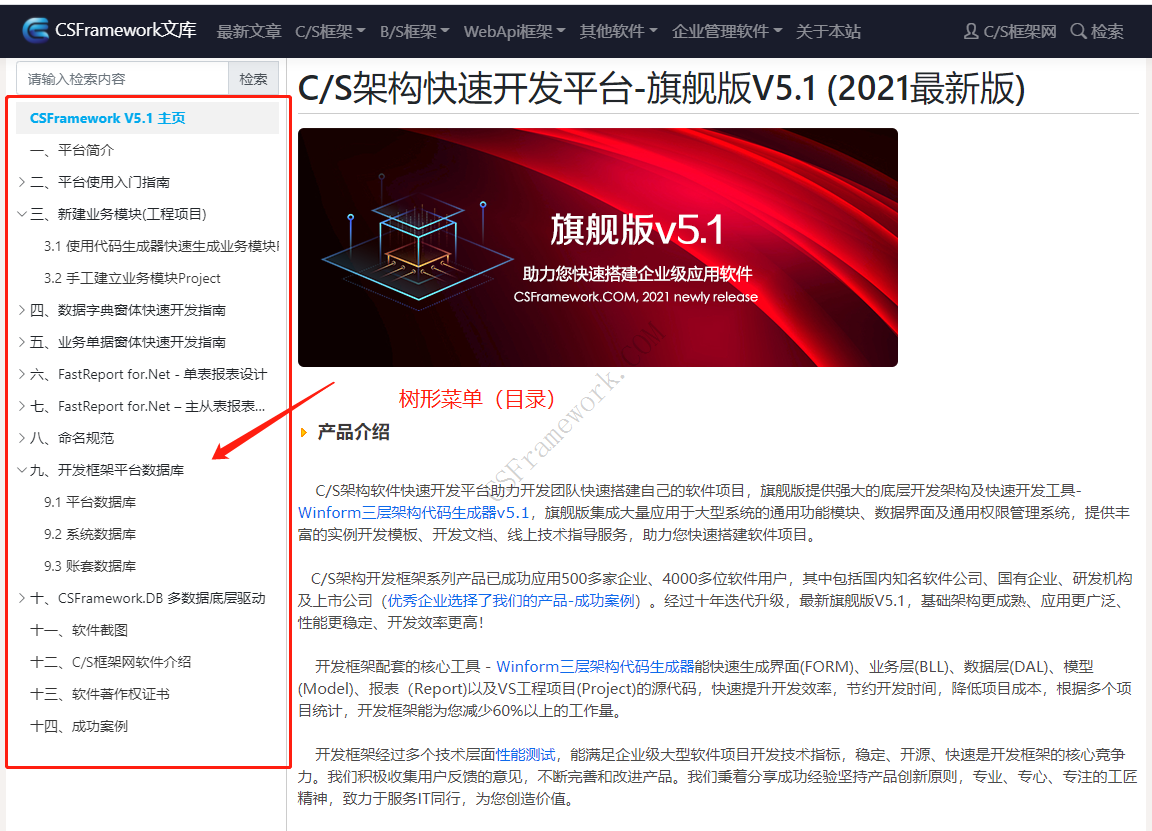
Task: Click the 检索 link in top navbar
Action: coord(1107,32)
